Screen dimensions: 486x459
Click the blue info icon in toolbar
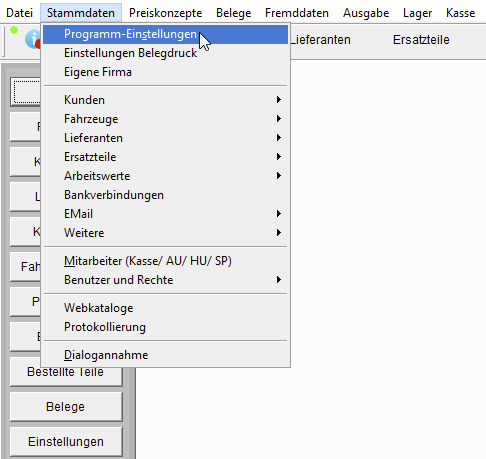coord(33,39)
